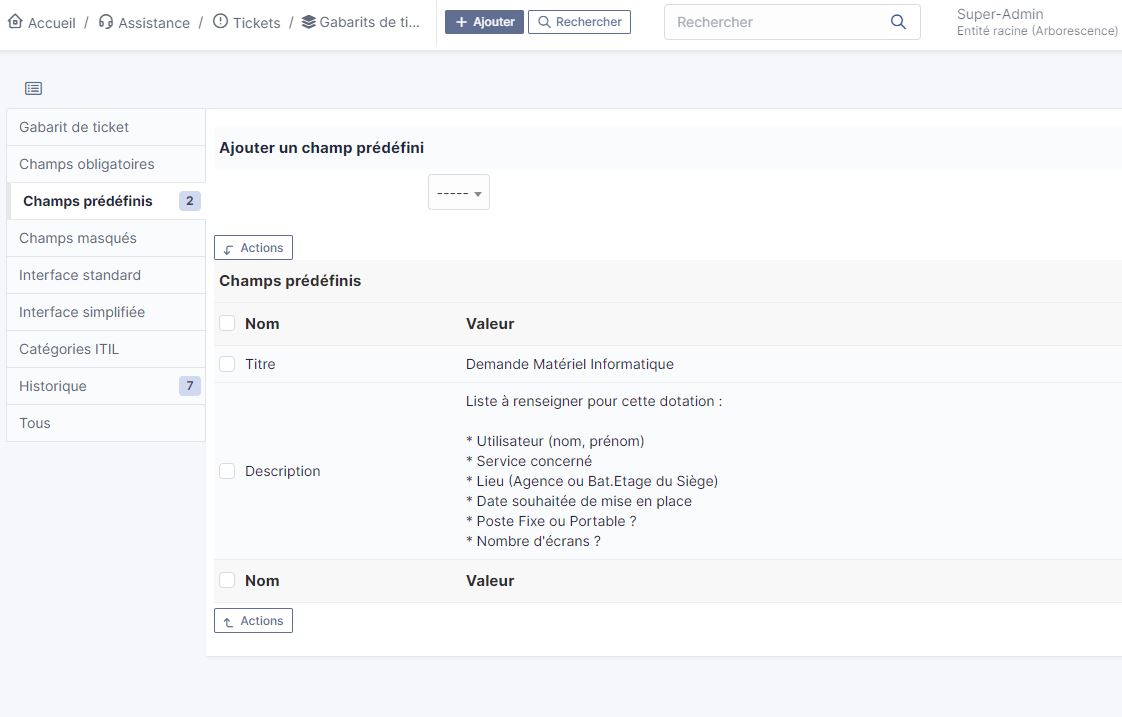Open the Historique tab
The image size is (1122, 717).
pos(52,386)
